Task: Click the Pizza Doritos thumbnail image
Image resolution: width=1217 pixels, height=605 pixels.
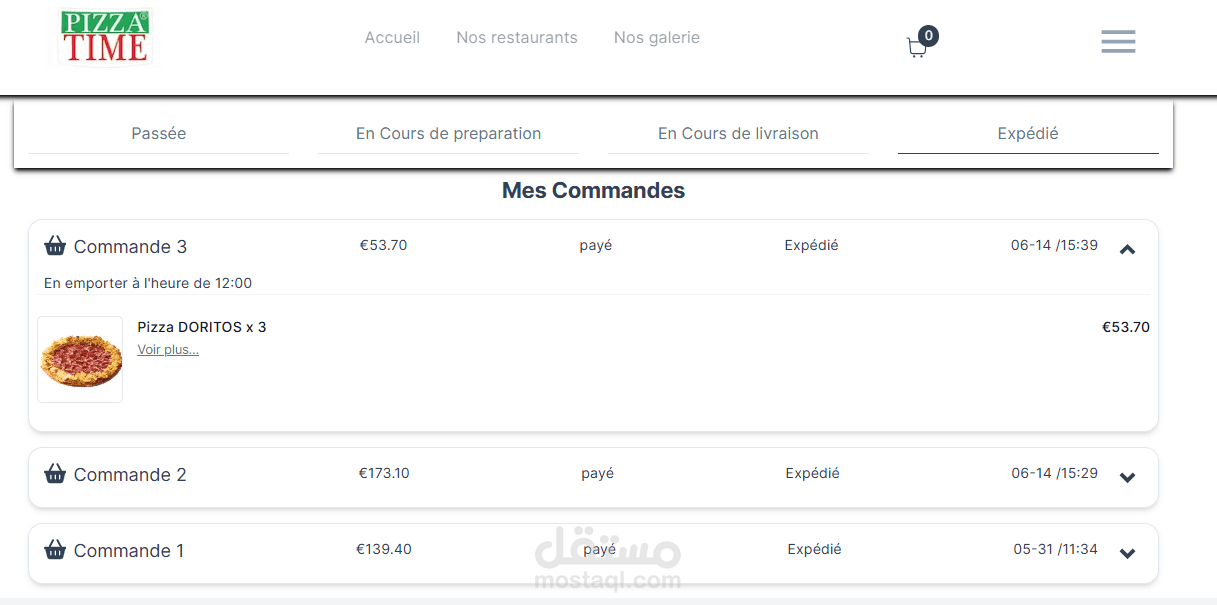Action: coord(80,360)
